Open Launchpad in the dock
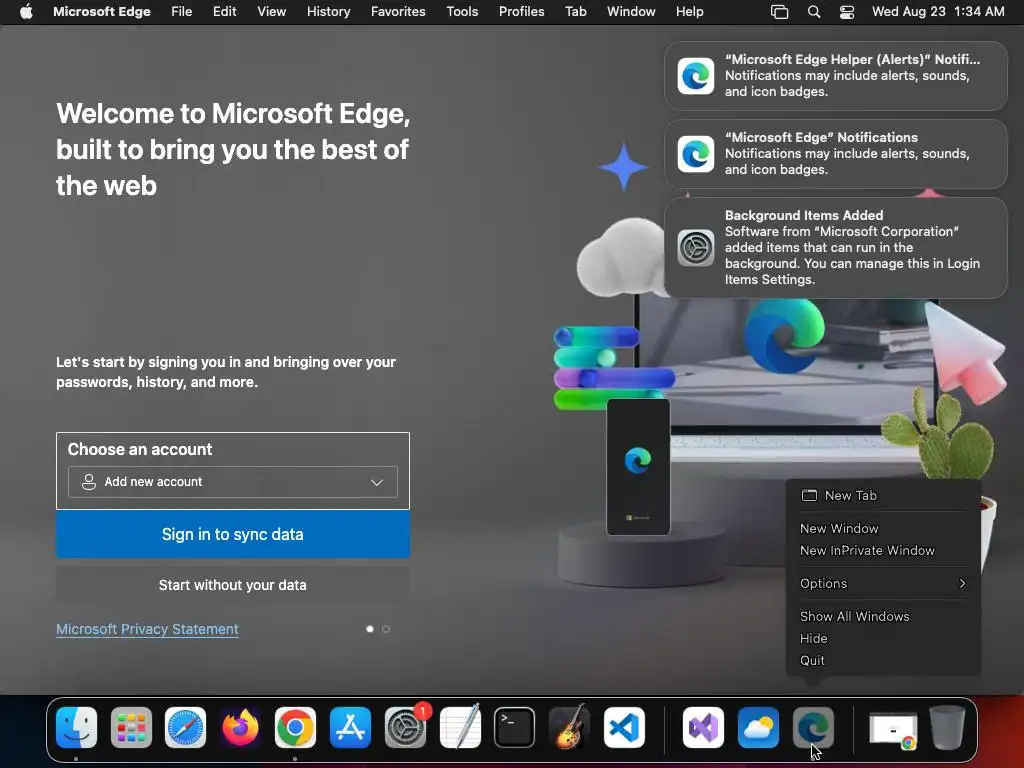The image size is (1024, 768). point(131,727)
